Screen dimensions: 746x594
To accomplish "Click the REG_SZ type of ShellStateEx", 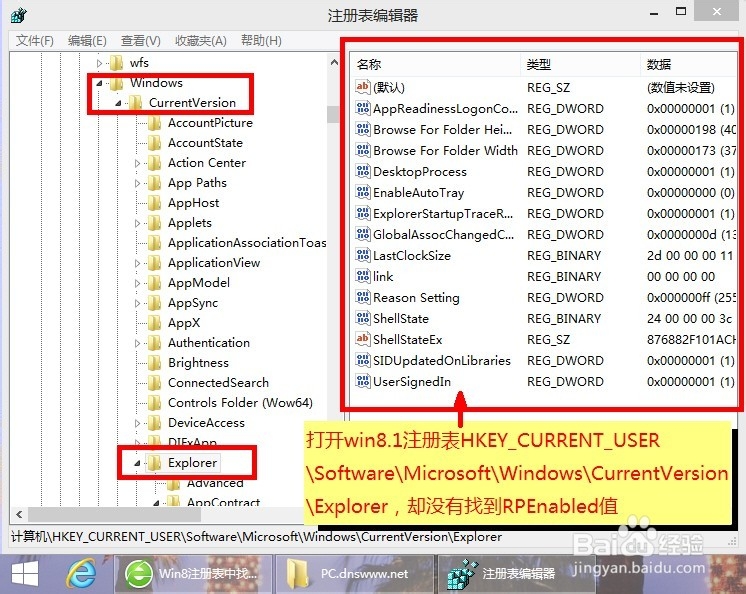I will click(549, 340).
